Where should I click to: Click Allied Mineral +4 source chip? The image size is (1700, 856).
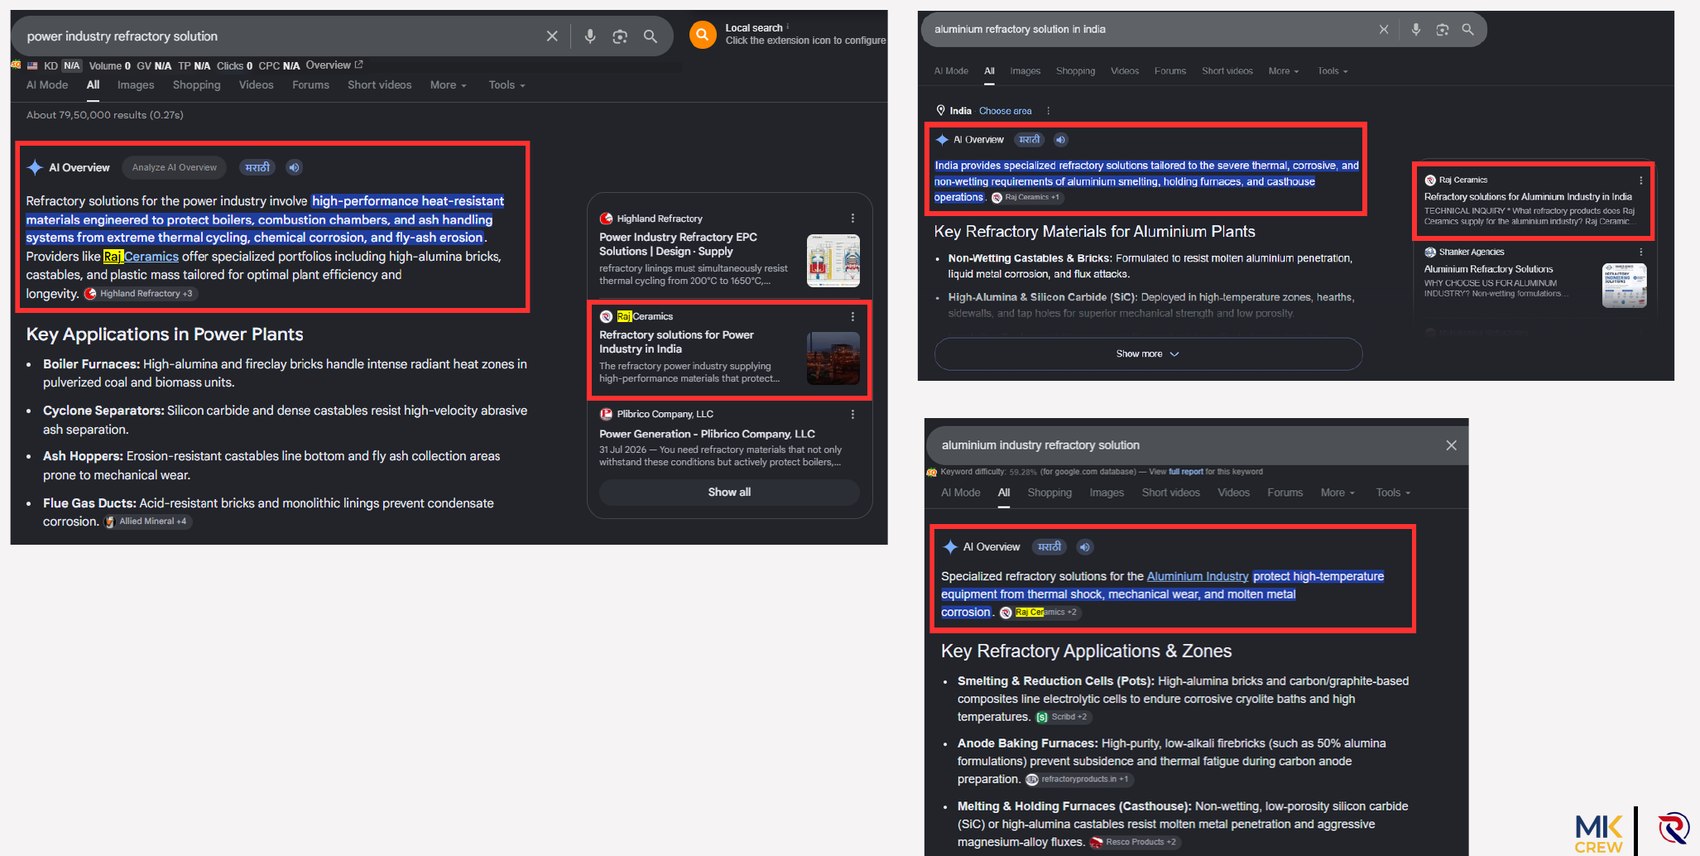[x=146, y=521]
